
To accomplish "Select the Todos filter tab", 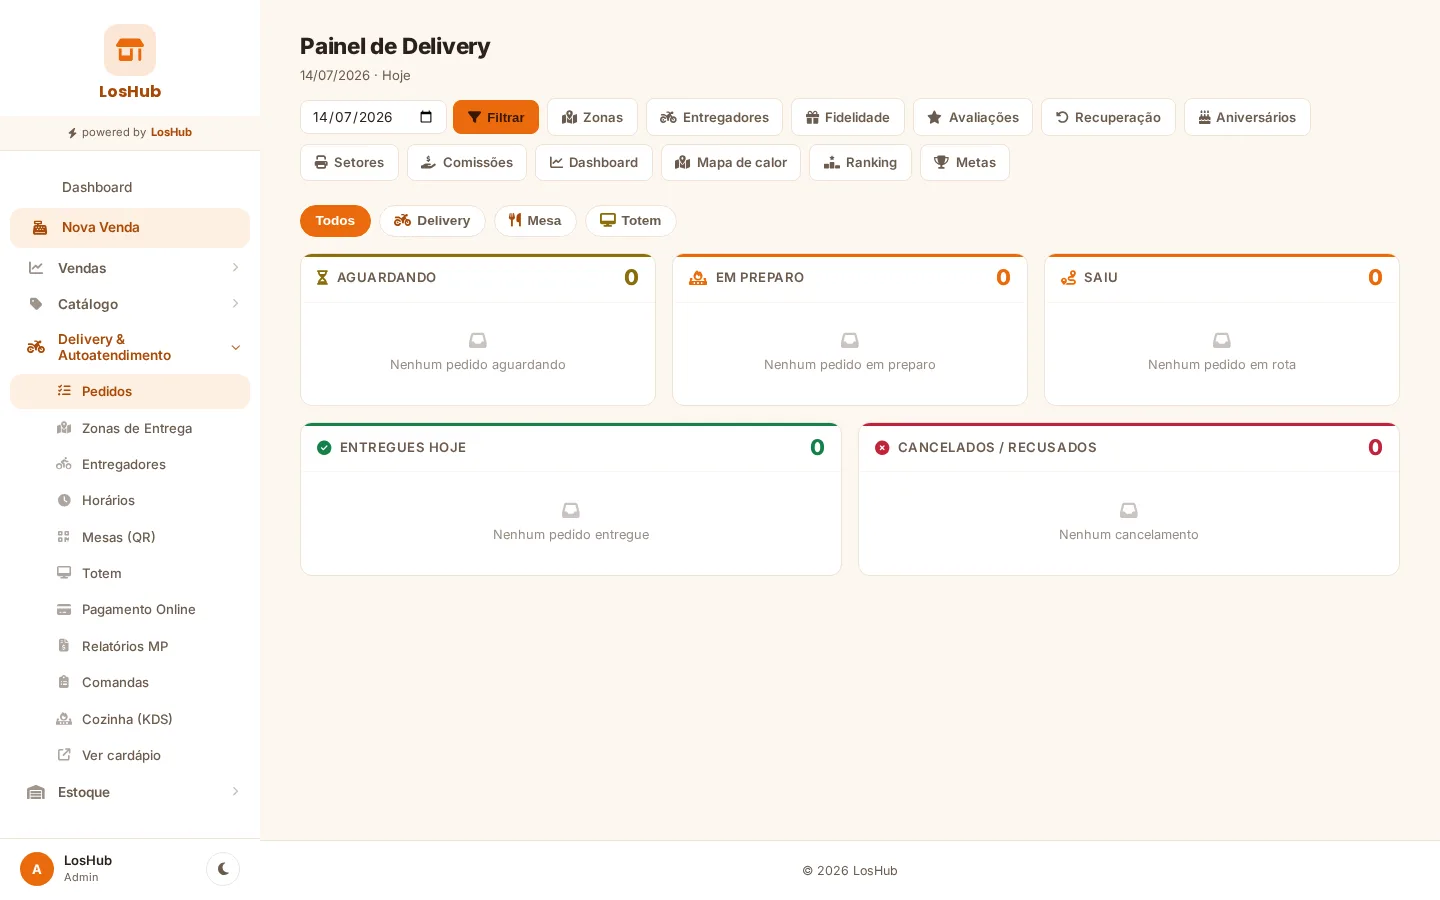I will [335, 221].
